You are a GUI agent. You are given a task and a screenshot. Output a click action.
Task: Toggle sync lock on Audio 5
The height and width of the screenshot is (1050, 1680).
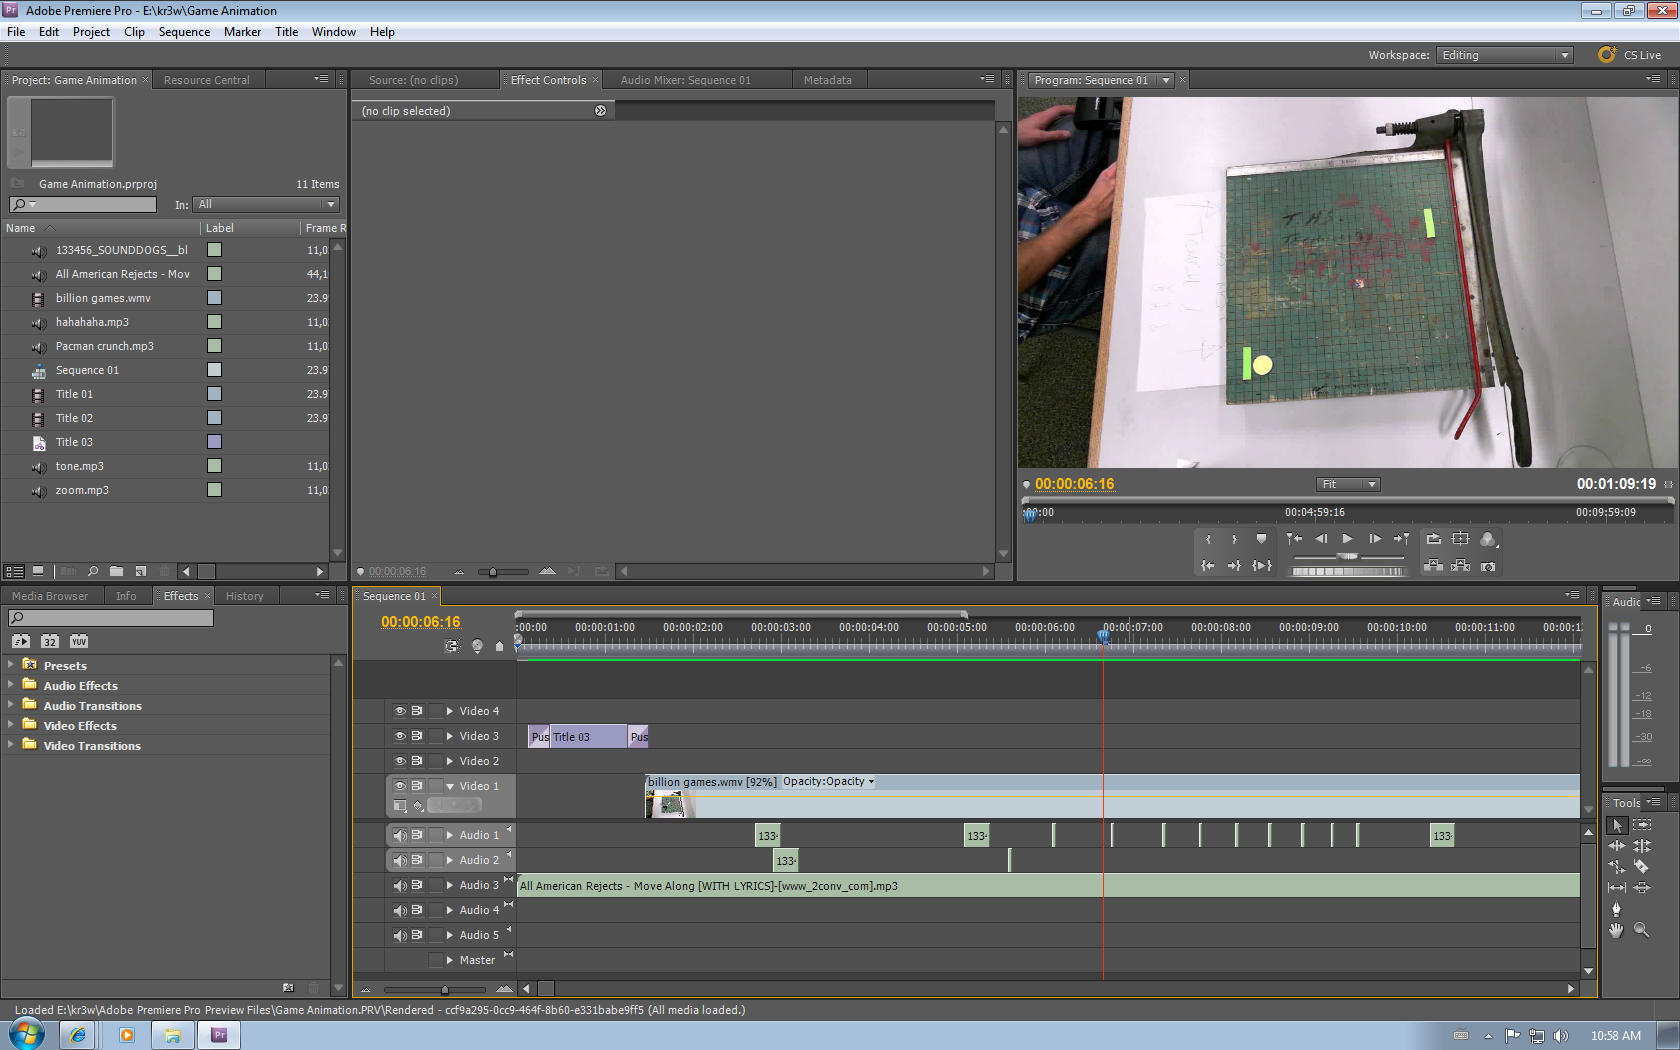(x=417, y=935)
